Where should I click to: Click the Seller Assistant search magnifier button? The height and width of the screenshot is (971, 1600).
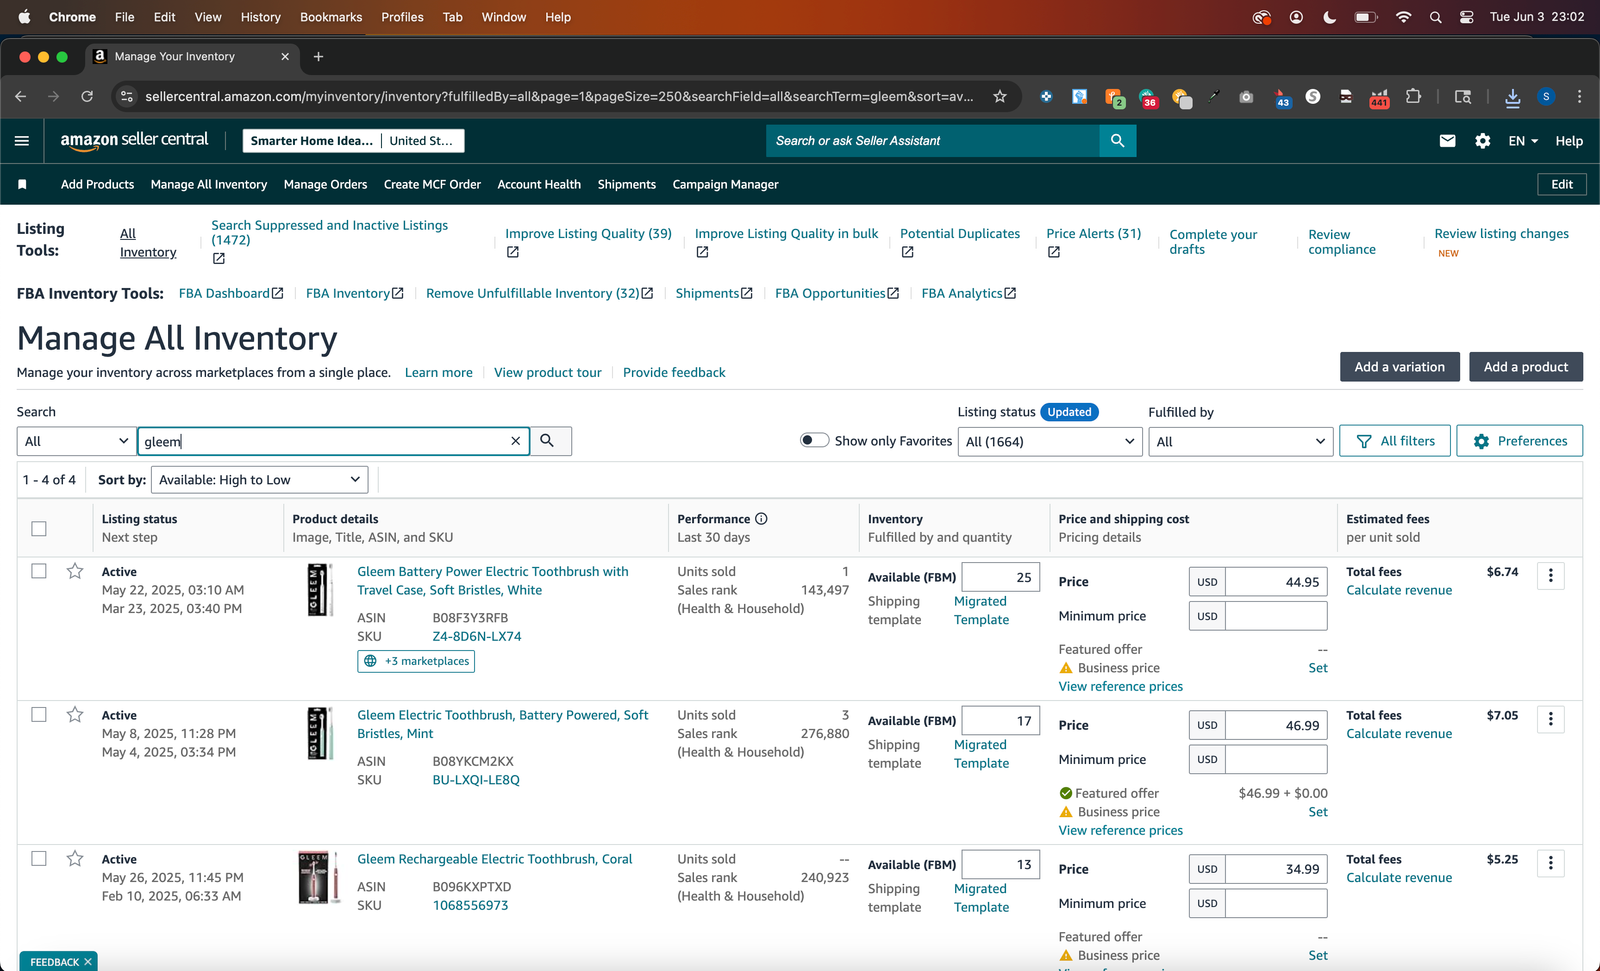coord(1117,141)
